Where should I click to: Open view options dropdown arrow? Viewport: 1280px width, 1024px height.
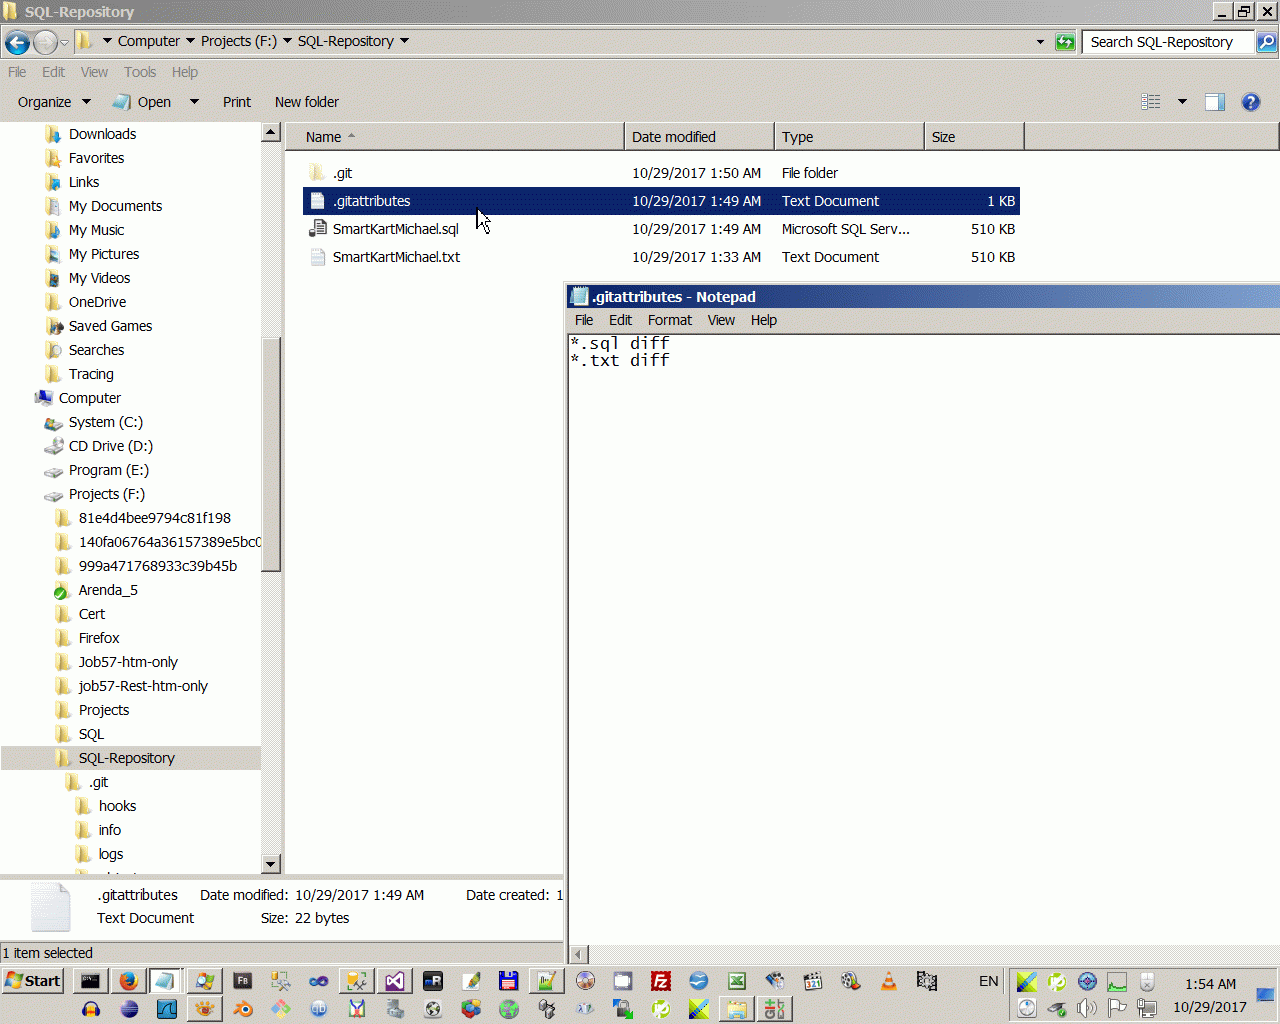pos(1182,102)
